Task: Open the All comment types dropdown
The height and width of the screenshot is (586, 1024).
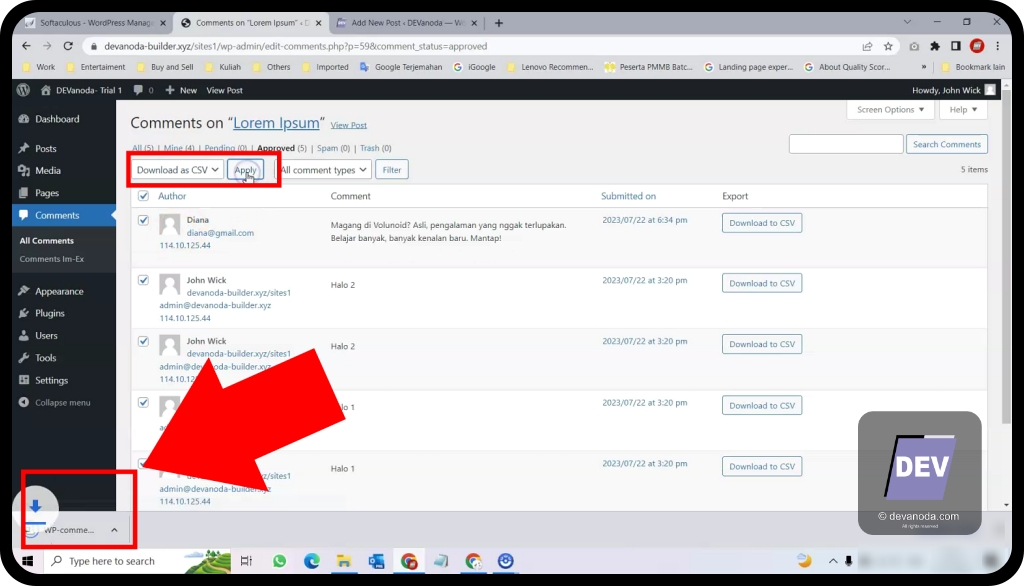Action: [x=323, y=170]
